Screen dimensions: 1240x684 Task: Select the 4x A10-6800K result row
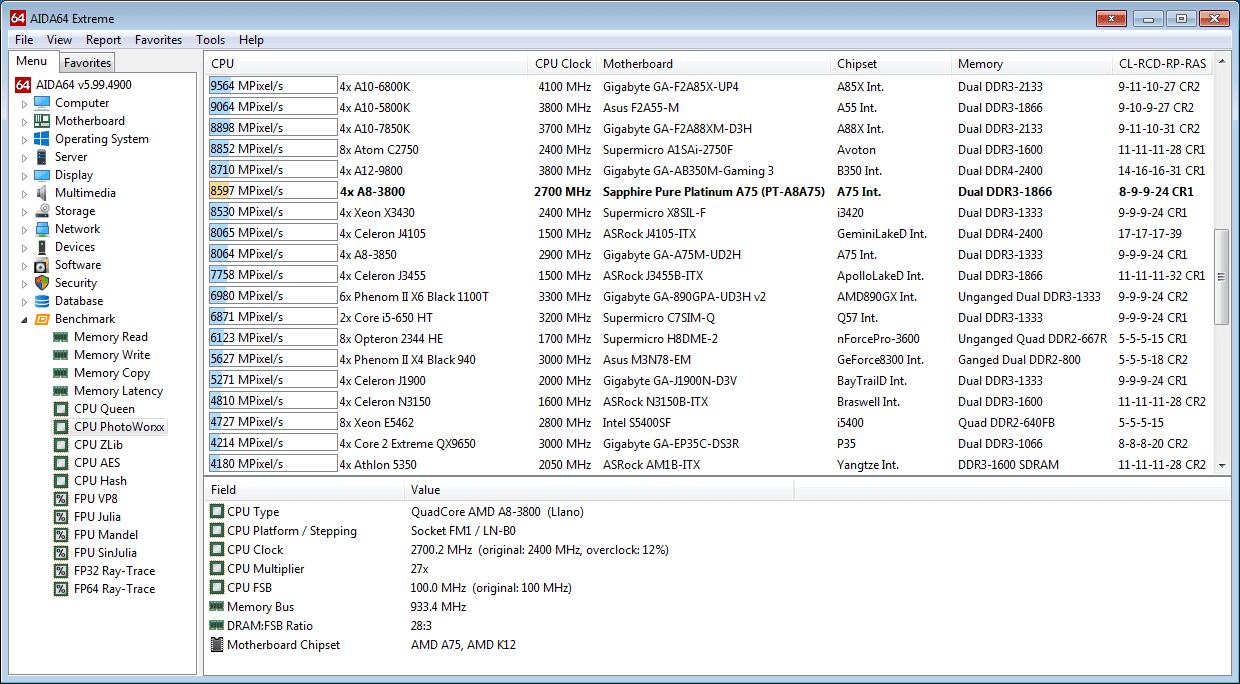tap(709, 86)
